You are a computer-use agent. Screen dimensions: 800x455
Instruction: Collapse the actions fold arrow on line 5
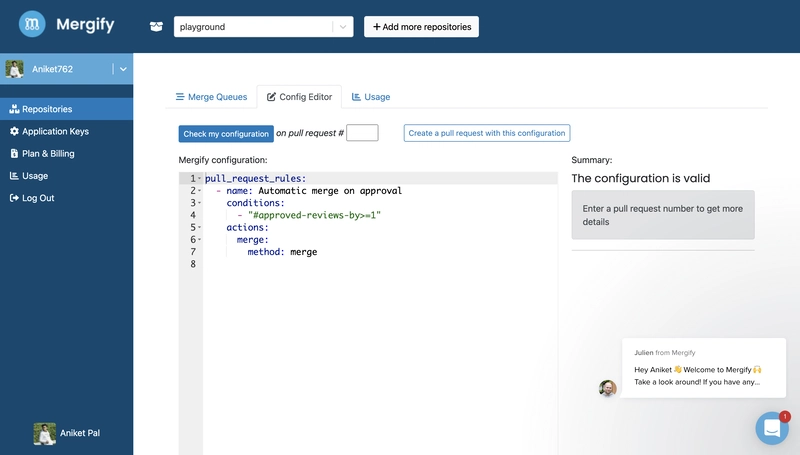click(x=199, y=228)
